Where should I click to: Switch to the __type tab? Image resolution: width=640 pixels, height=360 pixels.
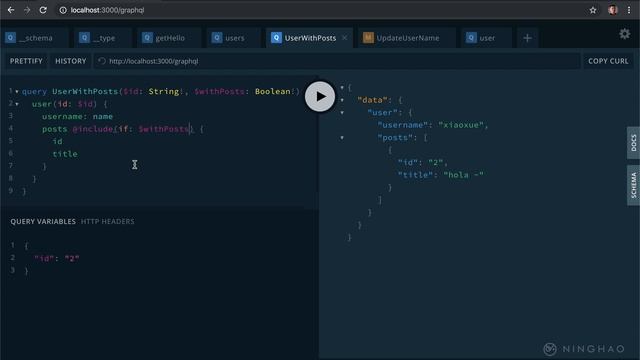tap(103, 38)
